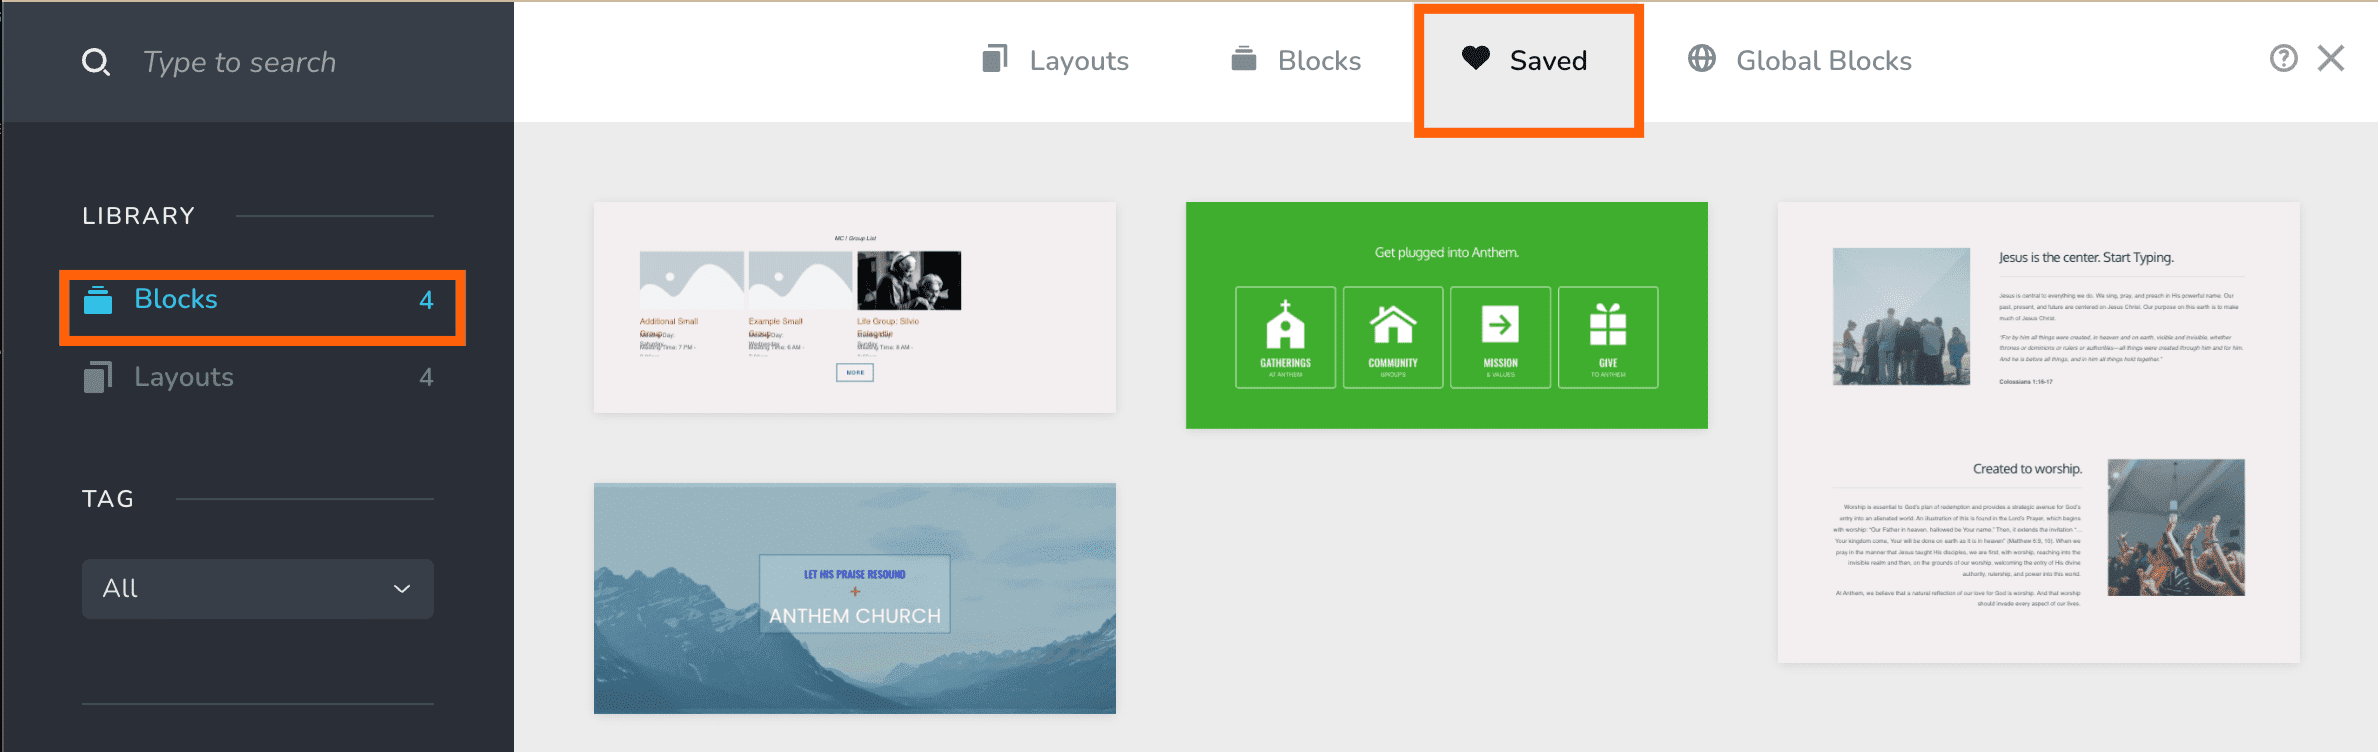The width and height of the screenshot is (2378, 752).
Task: Choose the group list saved block thumbnail
Action: [x=855, y=308]
